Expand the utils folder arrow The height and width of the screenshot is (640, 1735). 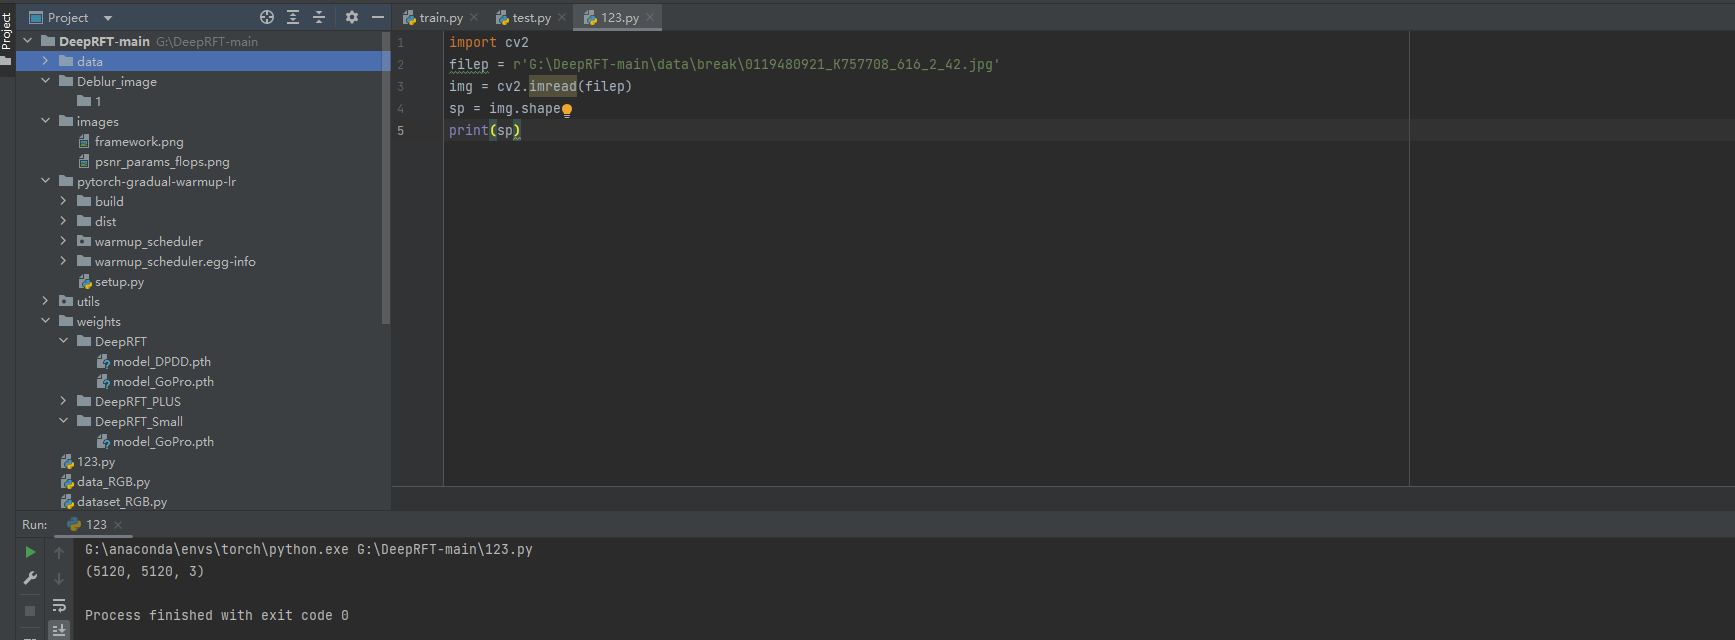(45, 301)
